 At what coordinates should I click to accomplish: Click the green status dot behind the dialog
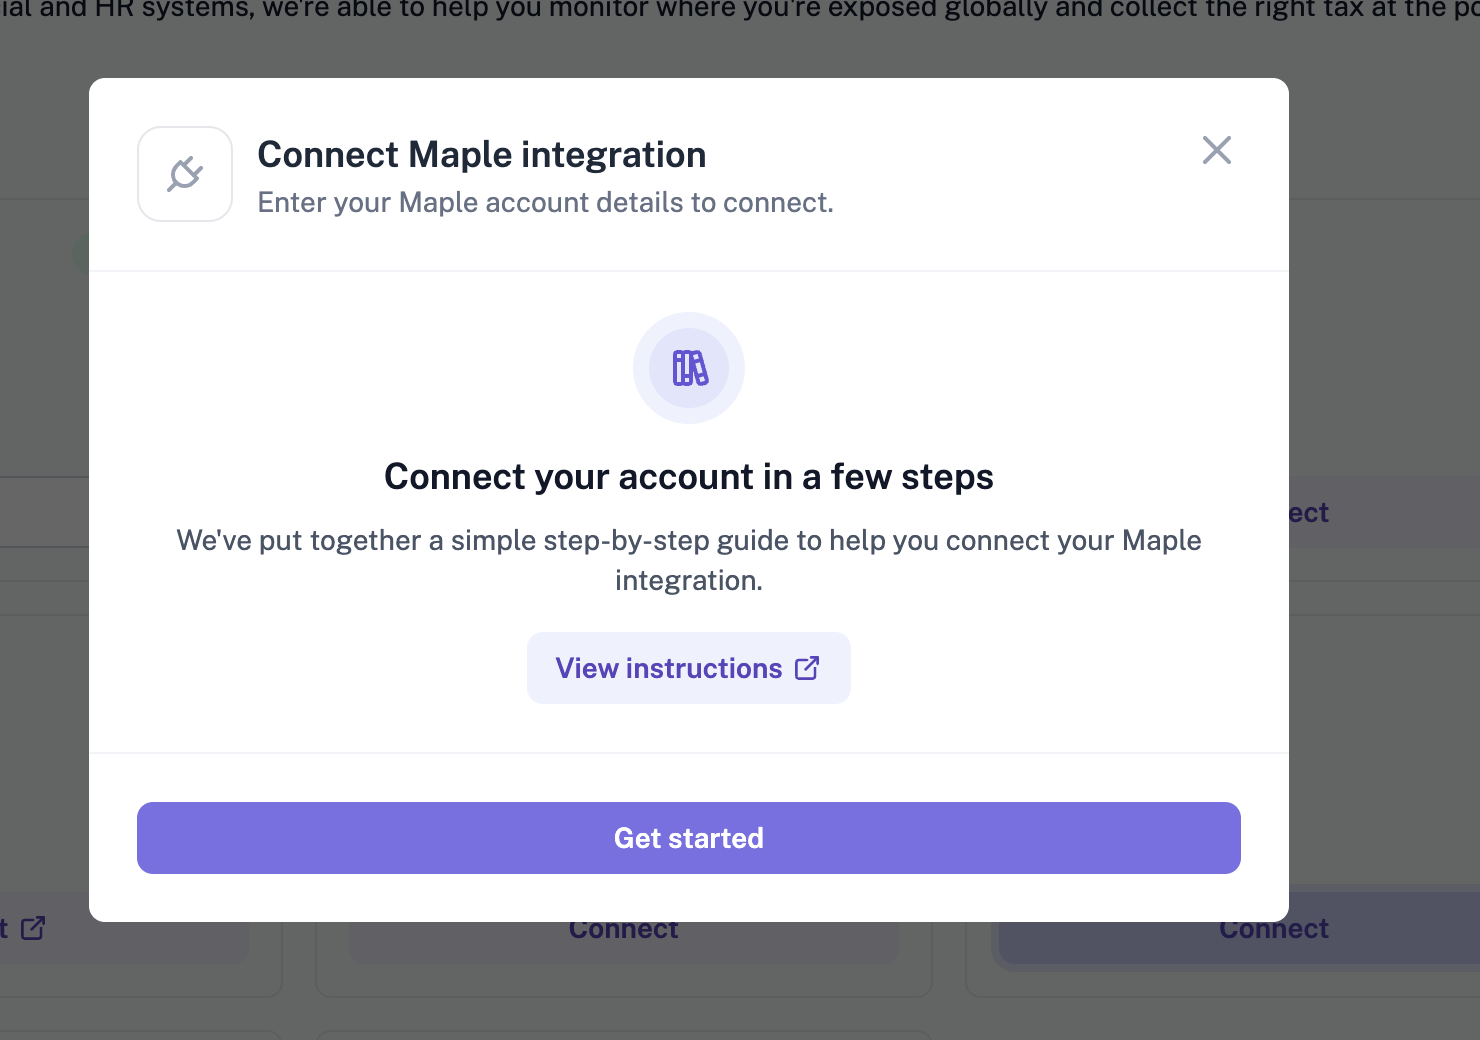pos(80,254)
